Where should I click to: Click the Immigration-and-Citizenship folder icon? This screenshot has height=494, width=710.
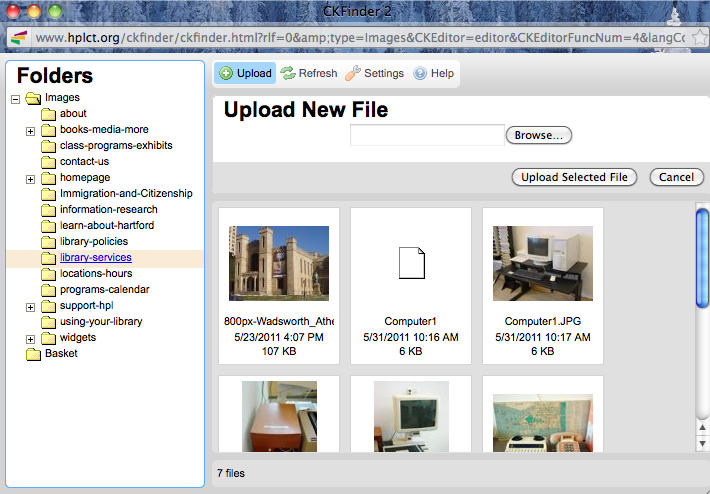pyautogui.click(x=48, y=194)
